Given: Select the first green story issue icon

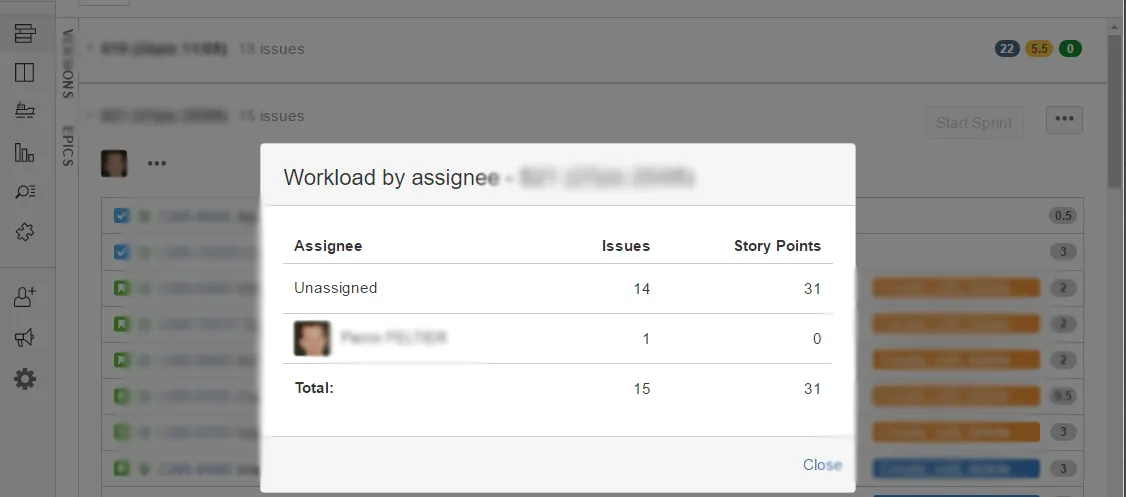Looking at the screenshot, I should (121, 288).
